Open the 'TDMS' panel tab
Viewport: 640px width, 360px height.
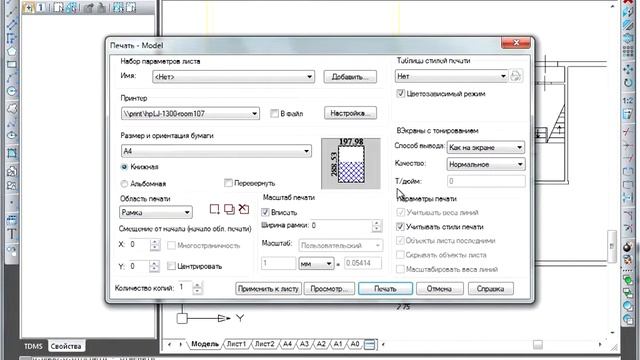33,346
